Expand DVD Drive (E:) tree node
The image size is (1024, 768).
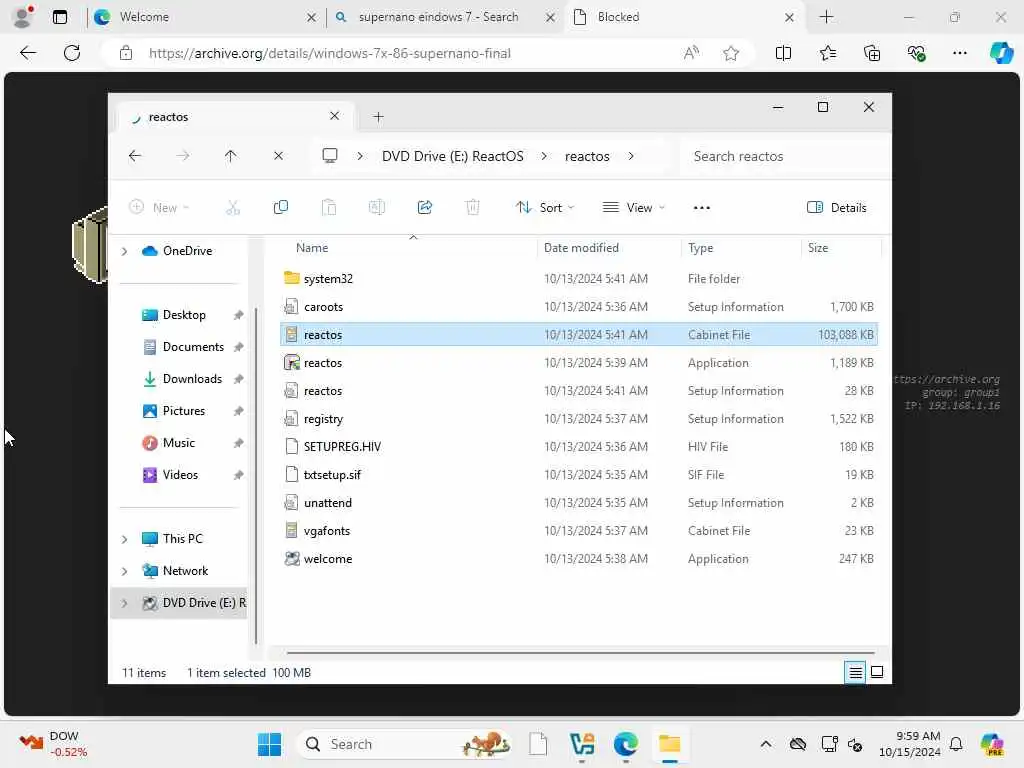124,603
